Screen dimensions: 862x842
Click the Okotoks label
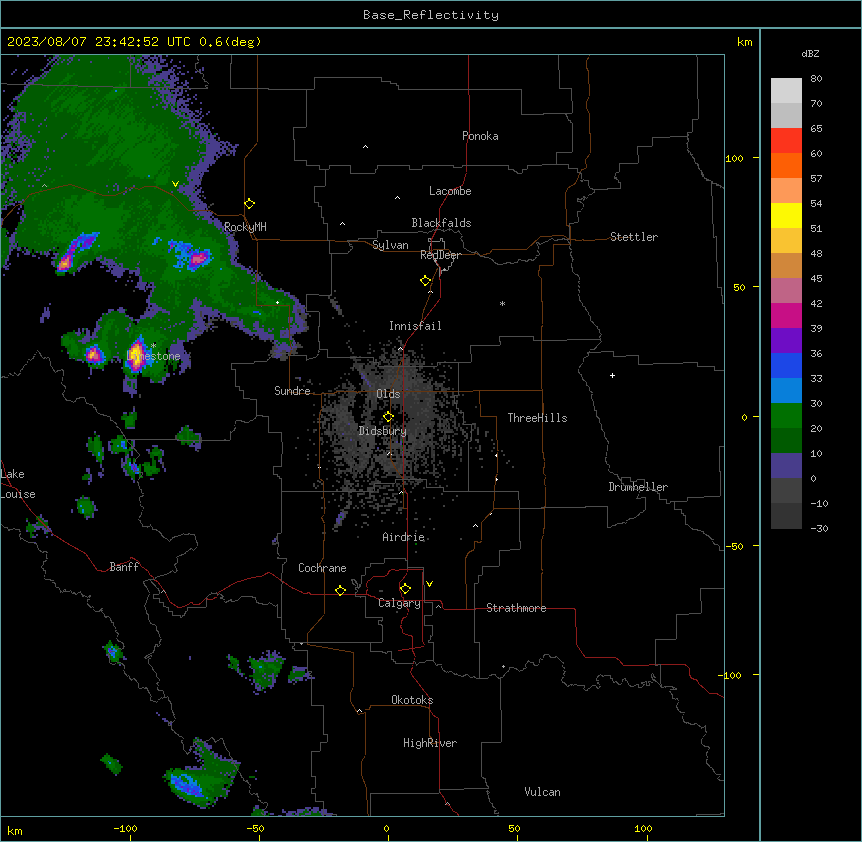coord(412,700)
